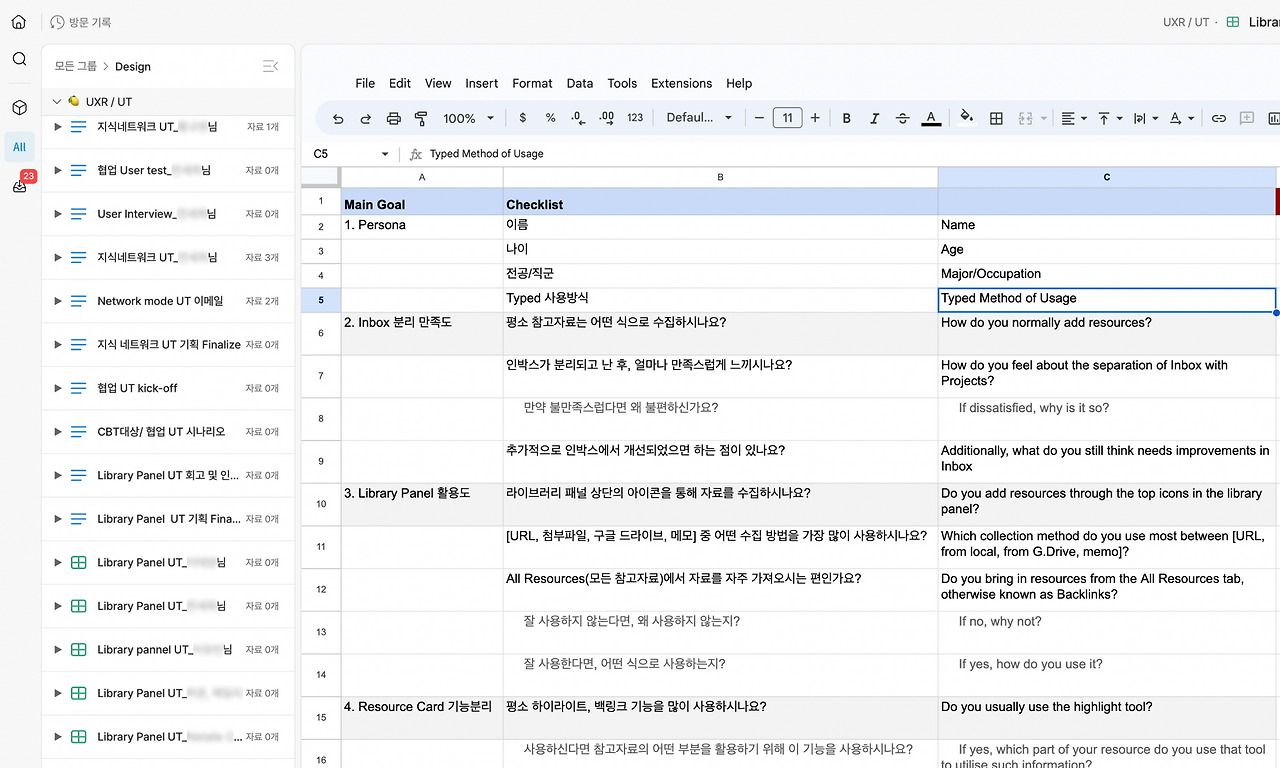Click the fx function icon
1280x768 pixels.
[416, 154]
